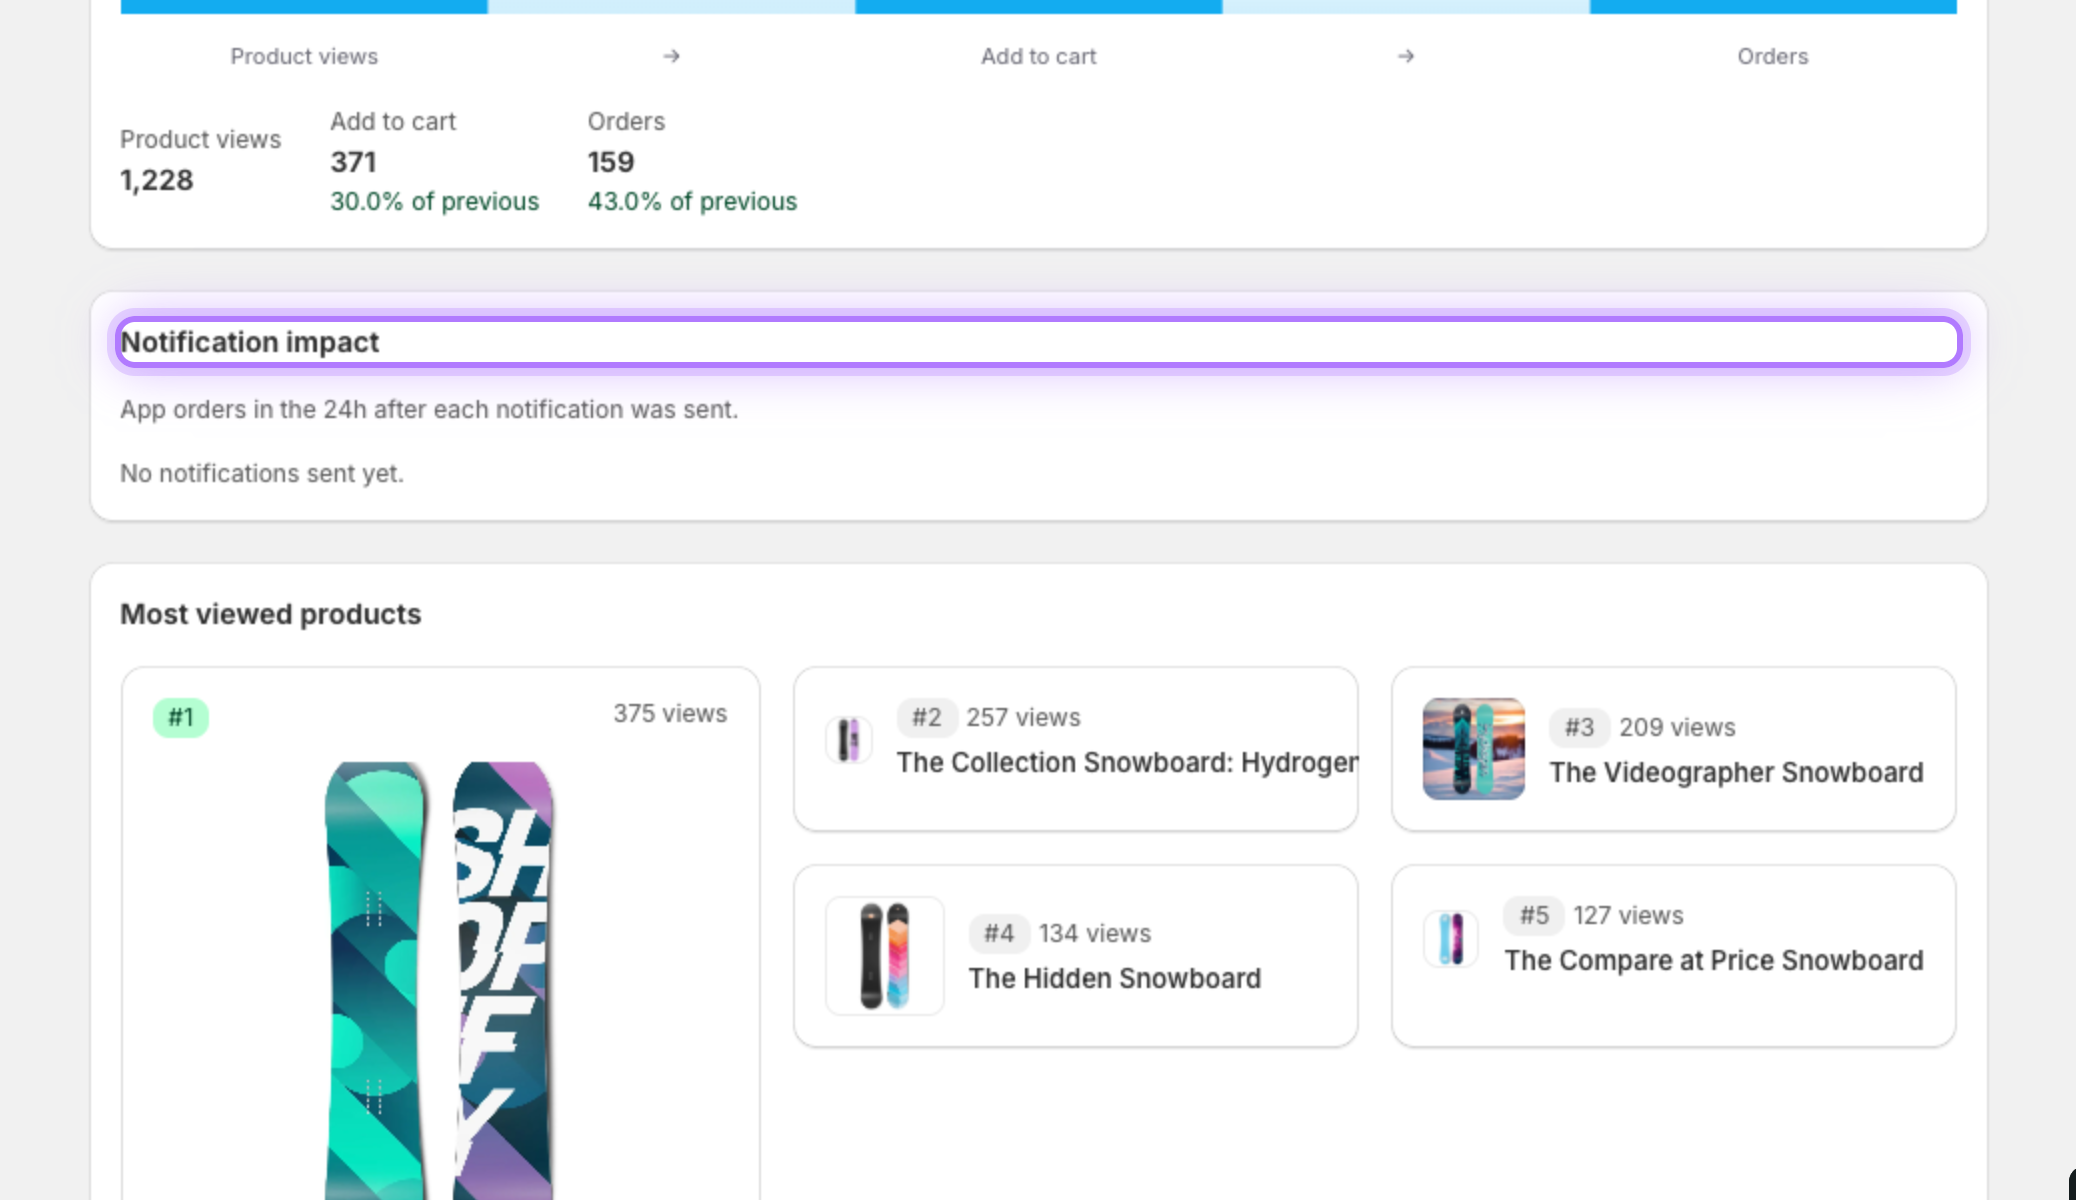Viewport: 2076px width, 1200px height.
Task: Click the "371" add to cart value
Action: [353, 162]
